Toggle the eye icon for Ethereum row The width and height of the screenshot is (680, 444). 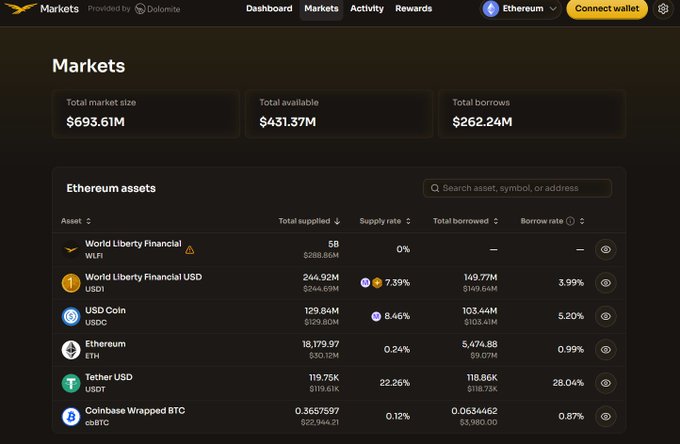click(x=605, y=349)
